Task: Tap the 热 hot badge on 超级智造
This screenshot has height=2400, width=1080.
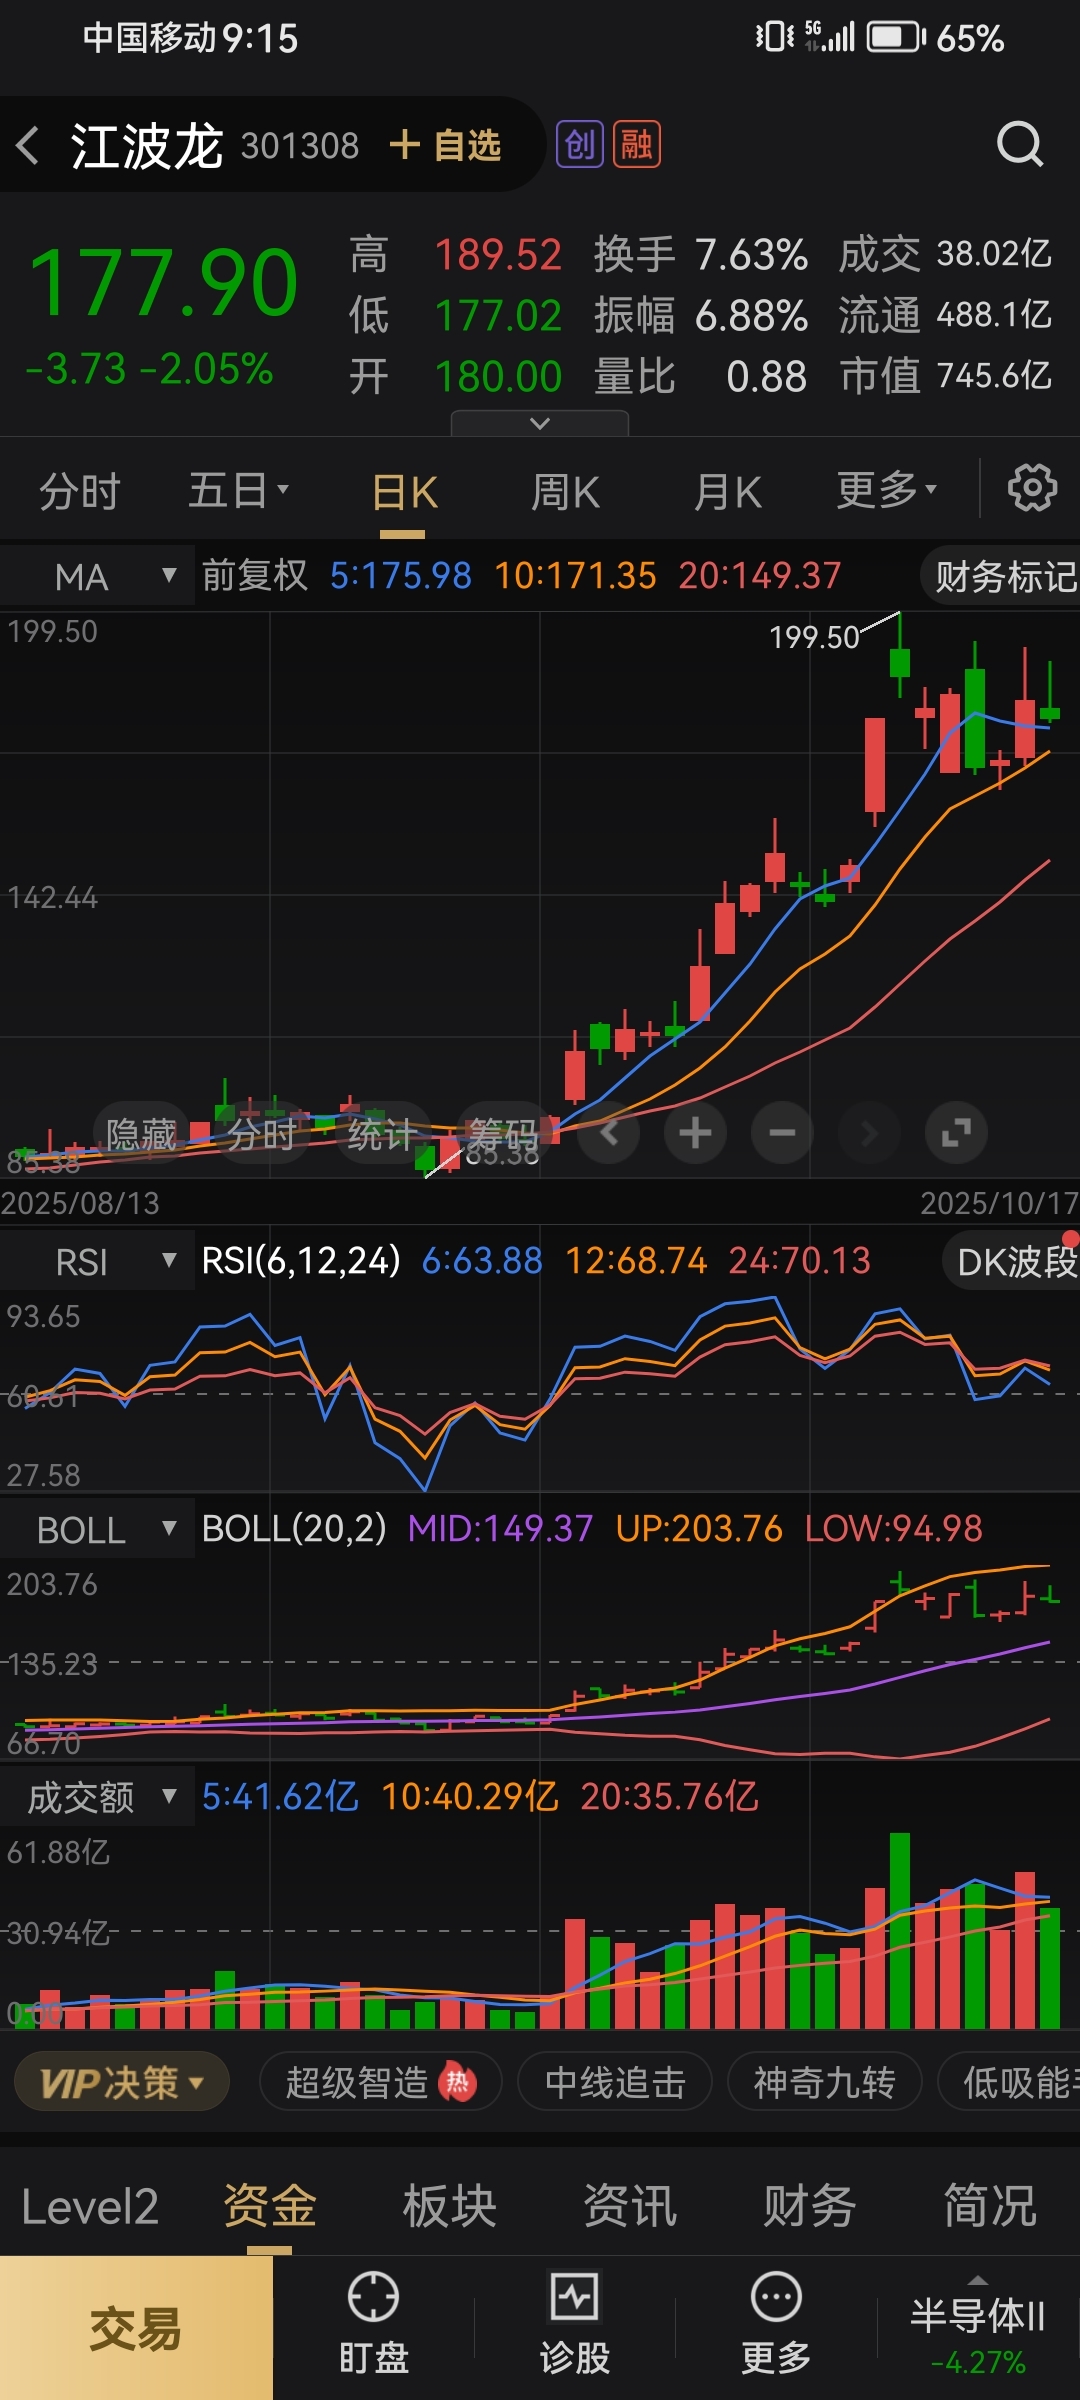Action: [x=457, y=2083]
